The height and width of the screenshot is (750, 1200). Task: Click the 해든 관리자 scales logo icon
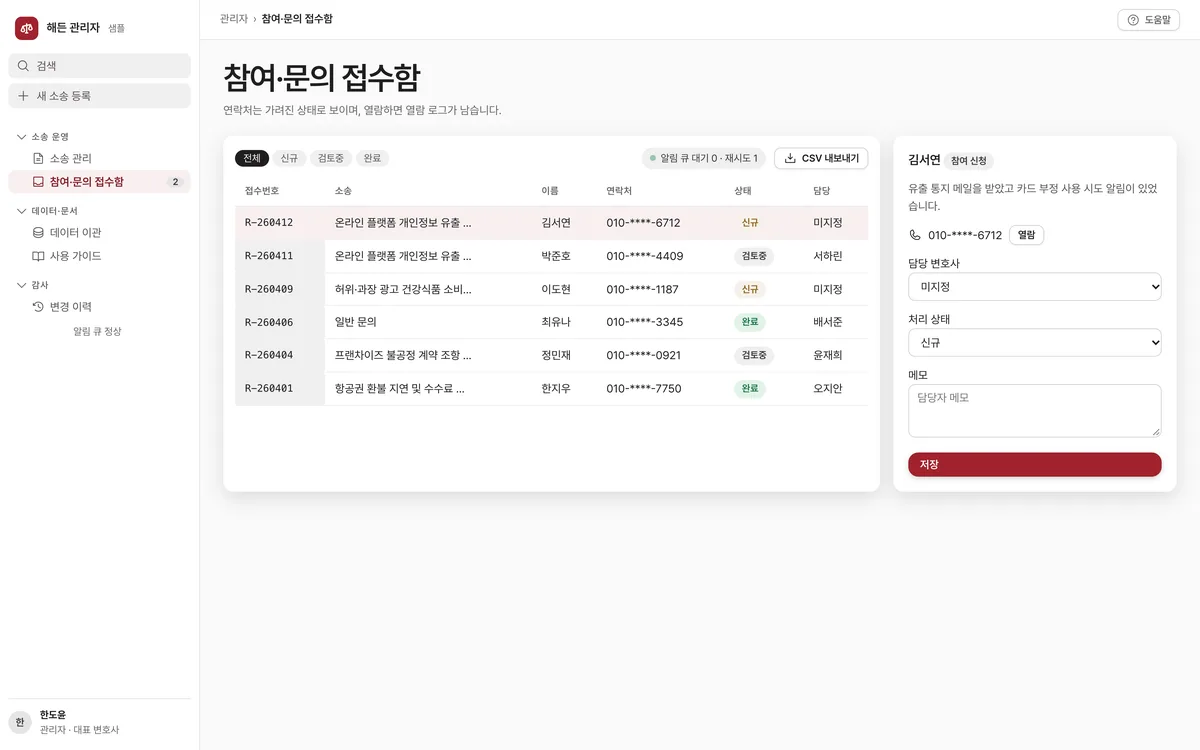click(x=26, y=28)
